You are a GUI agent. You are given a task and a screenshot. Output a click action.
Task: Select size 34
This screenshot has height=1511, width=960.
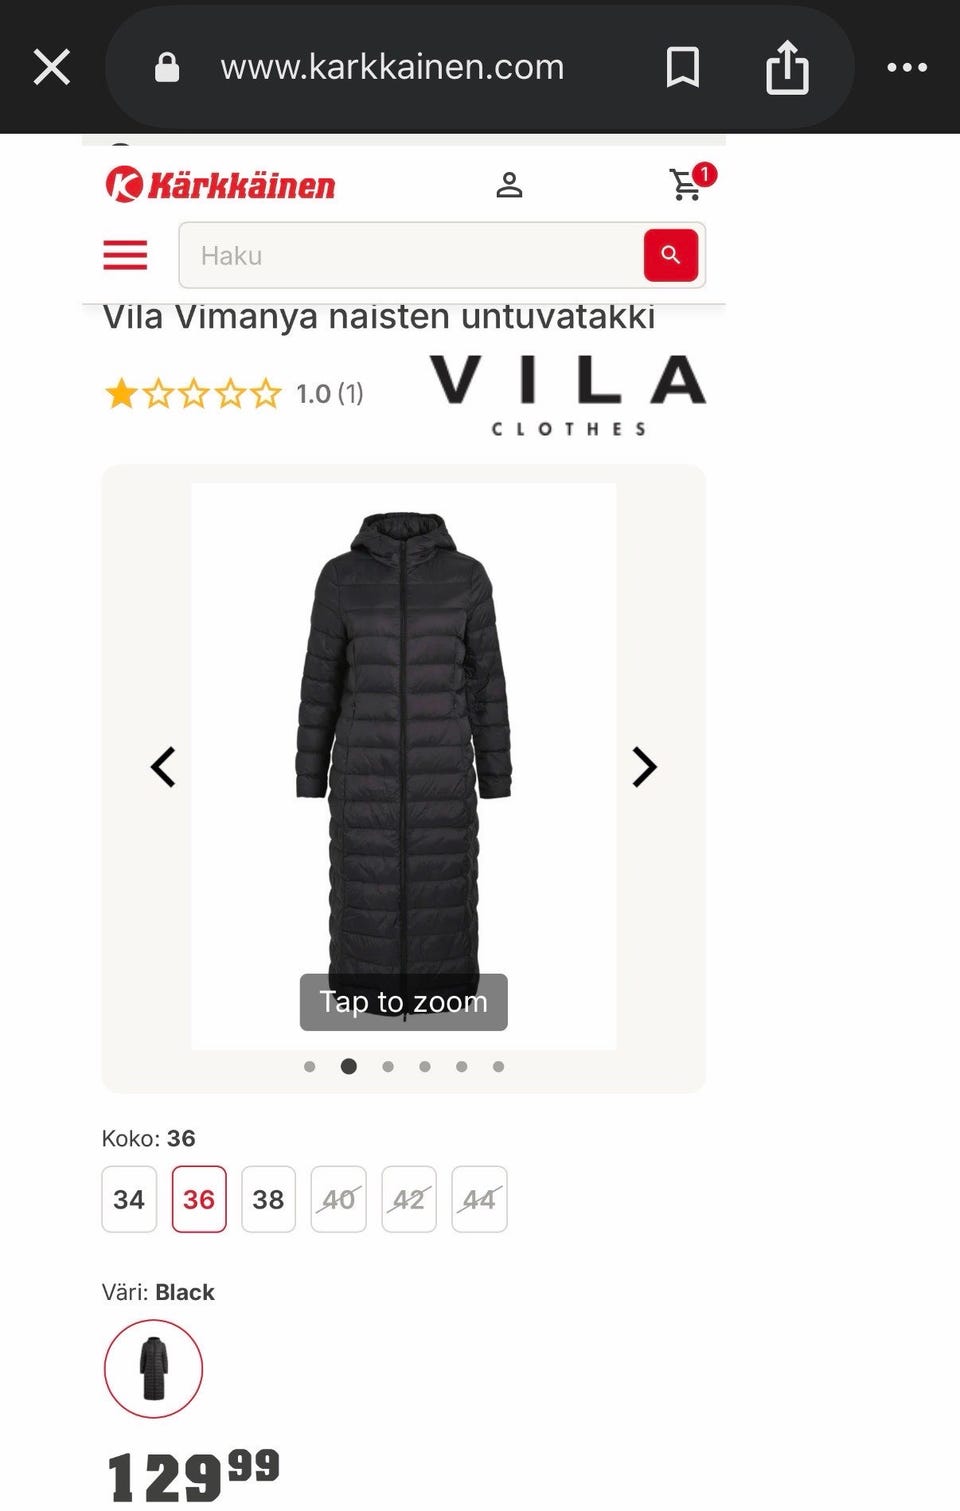[x=129, y=1199]
